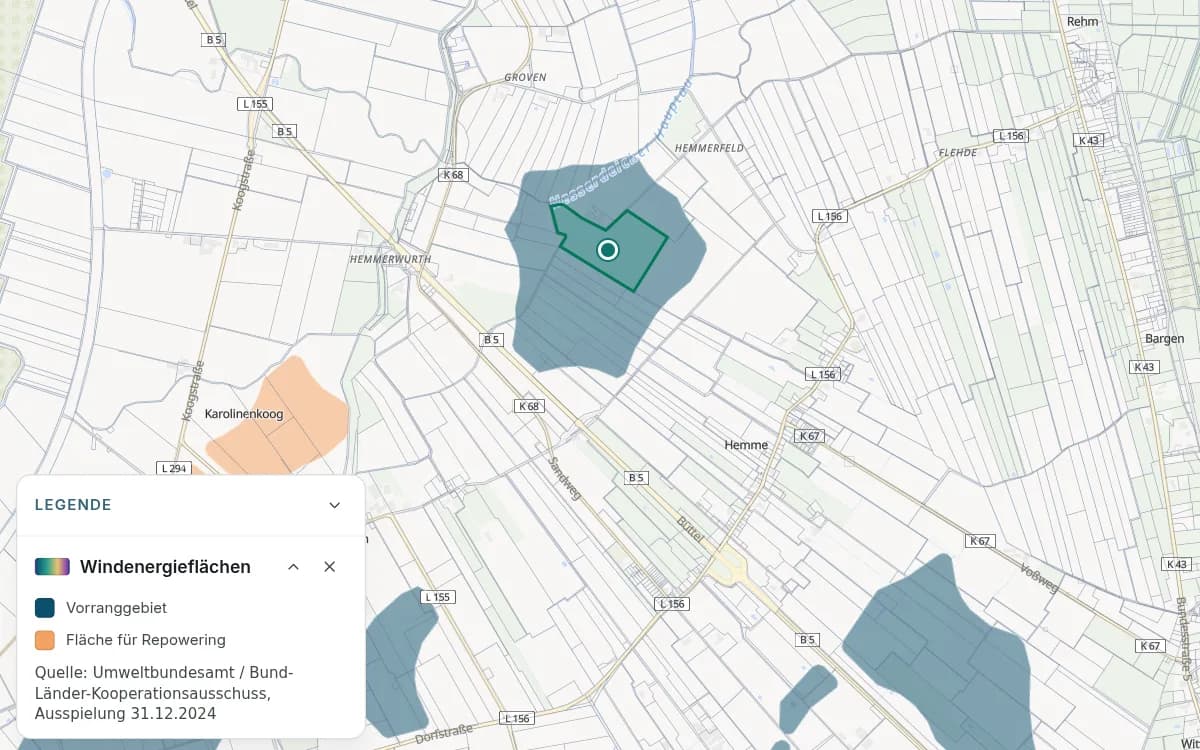Screen dimensions: 1200x750
Task: Click the K 68 shield near Groven
Action: pyautogui.click(x=453, y=175)
